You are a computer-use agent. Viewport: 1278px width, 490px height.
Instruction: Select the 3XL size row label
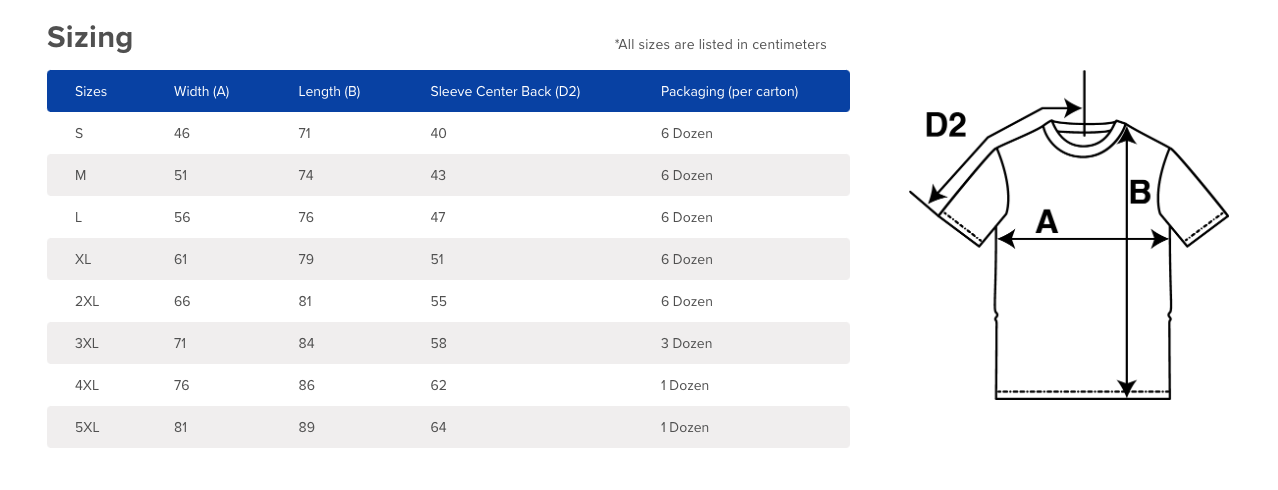coord(87,343)
